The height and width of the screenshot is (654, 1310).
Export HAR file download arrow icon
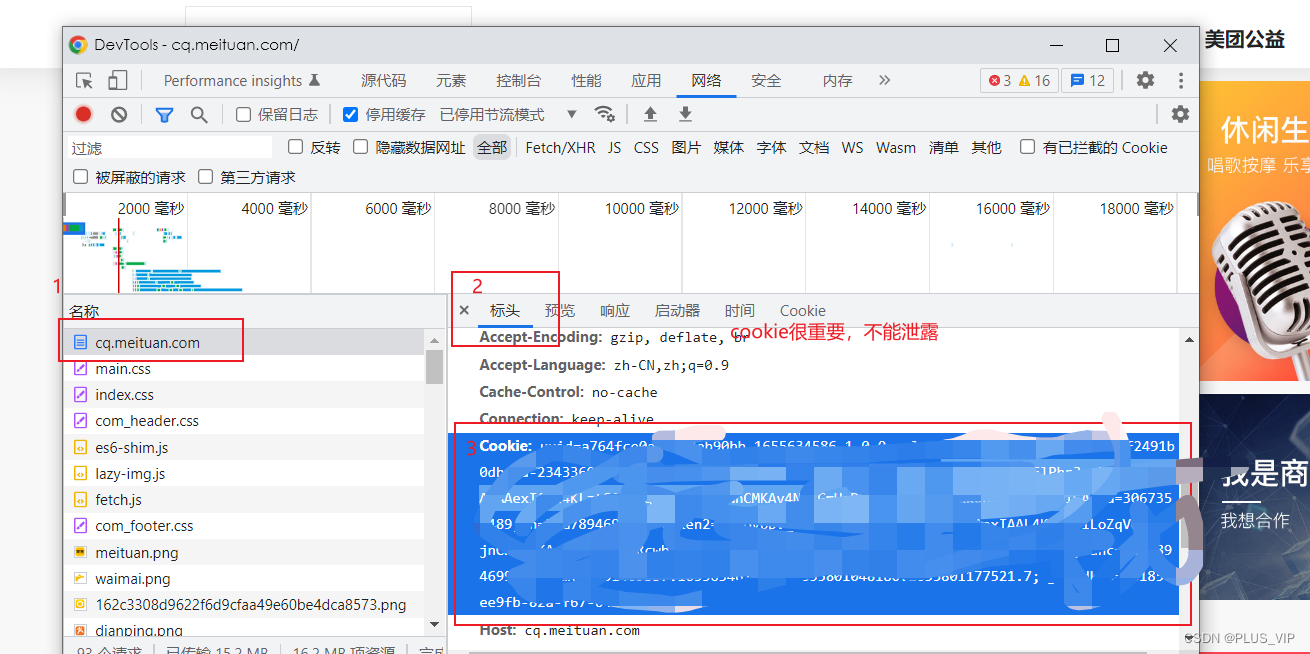[x=685, y=114]
